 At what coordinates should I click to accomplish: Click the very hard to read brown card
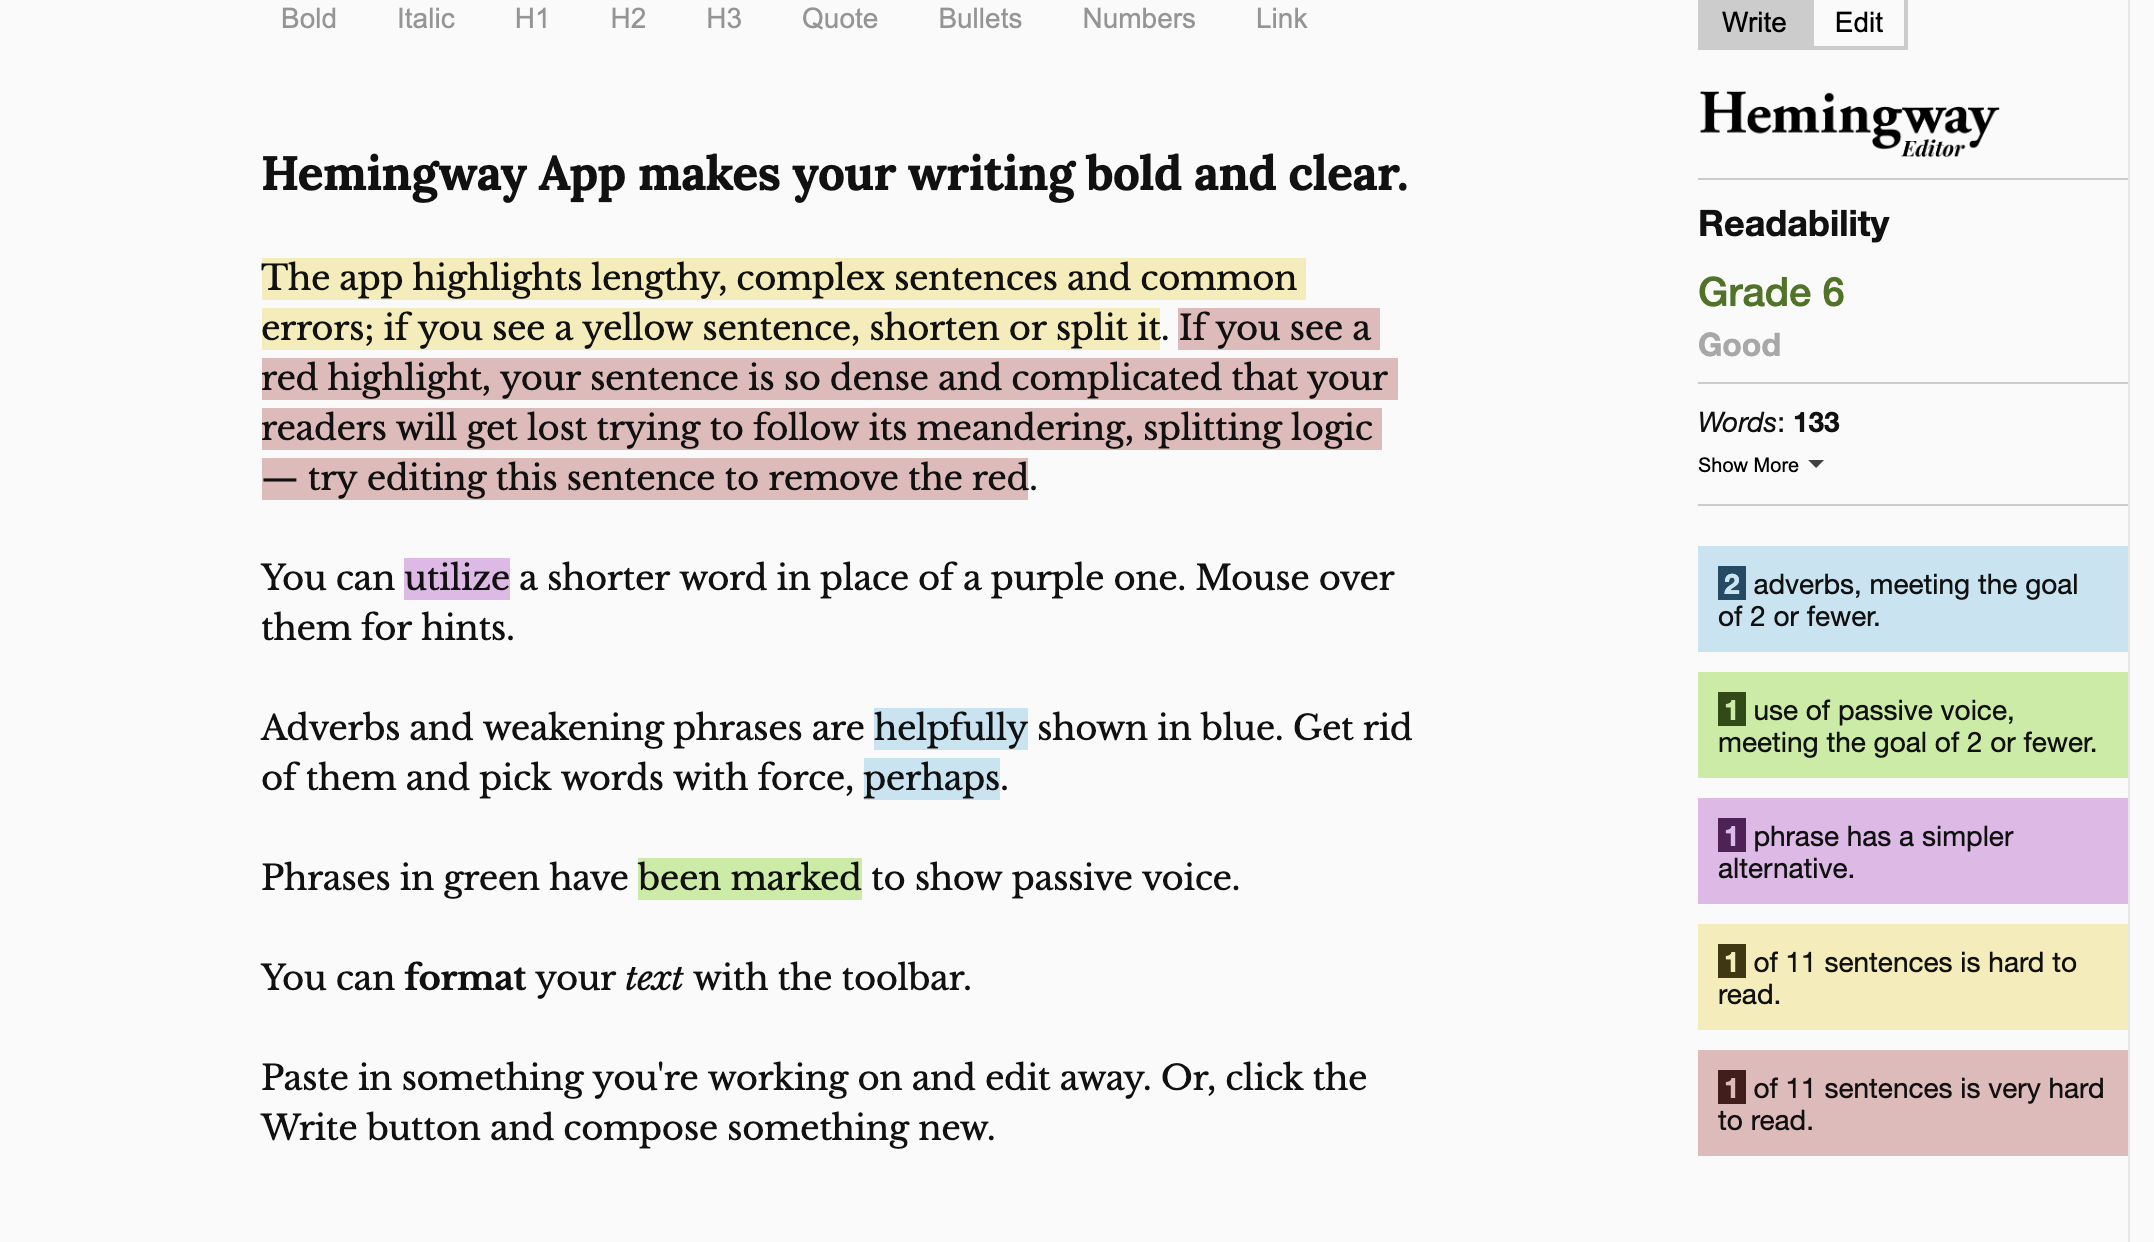[1911, 1102]
